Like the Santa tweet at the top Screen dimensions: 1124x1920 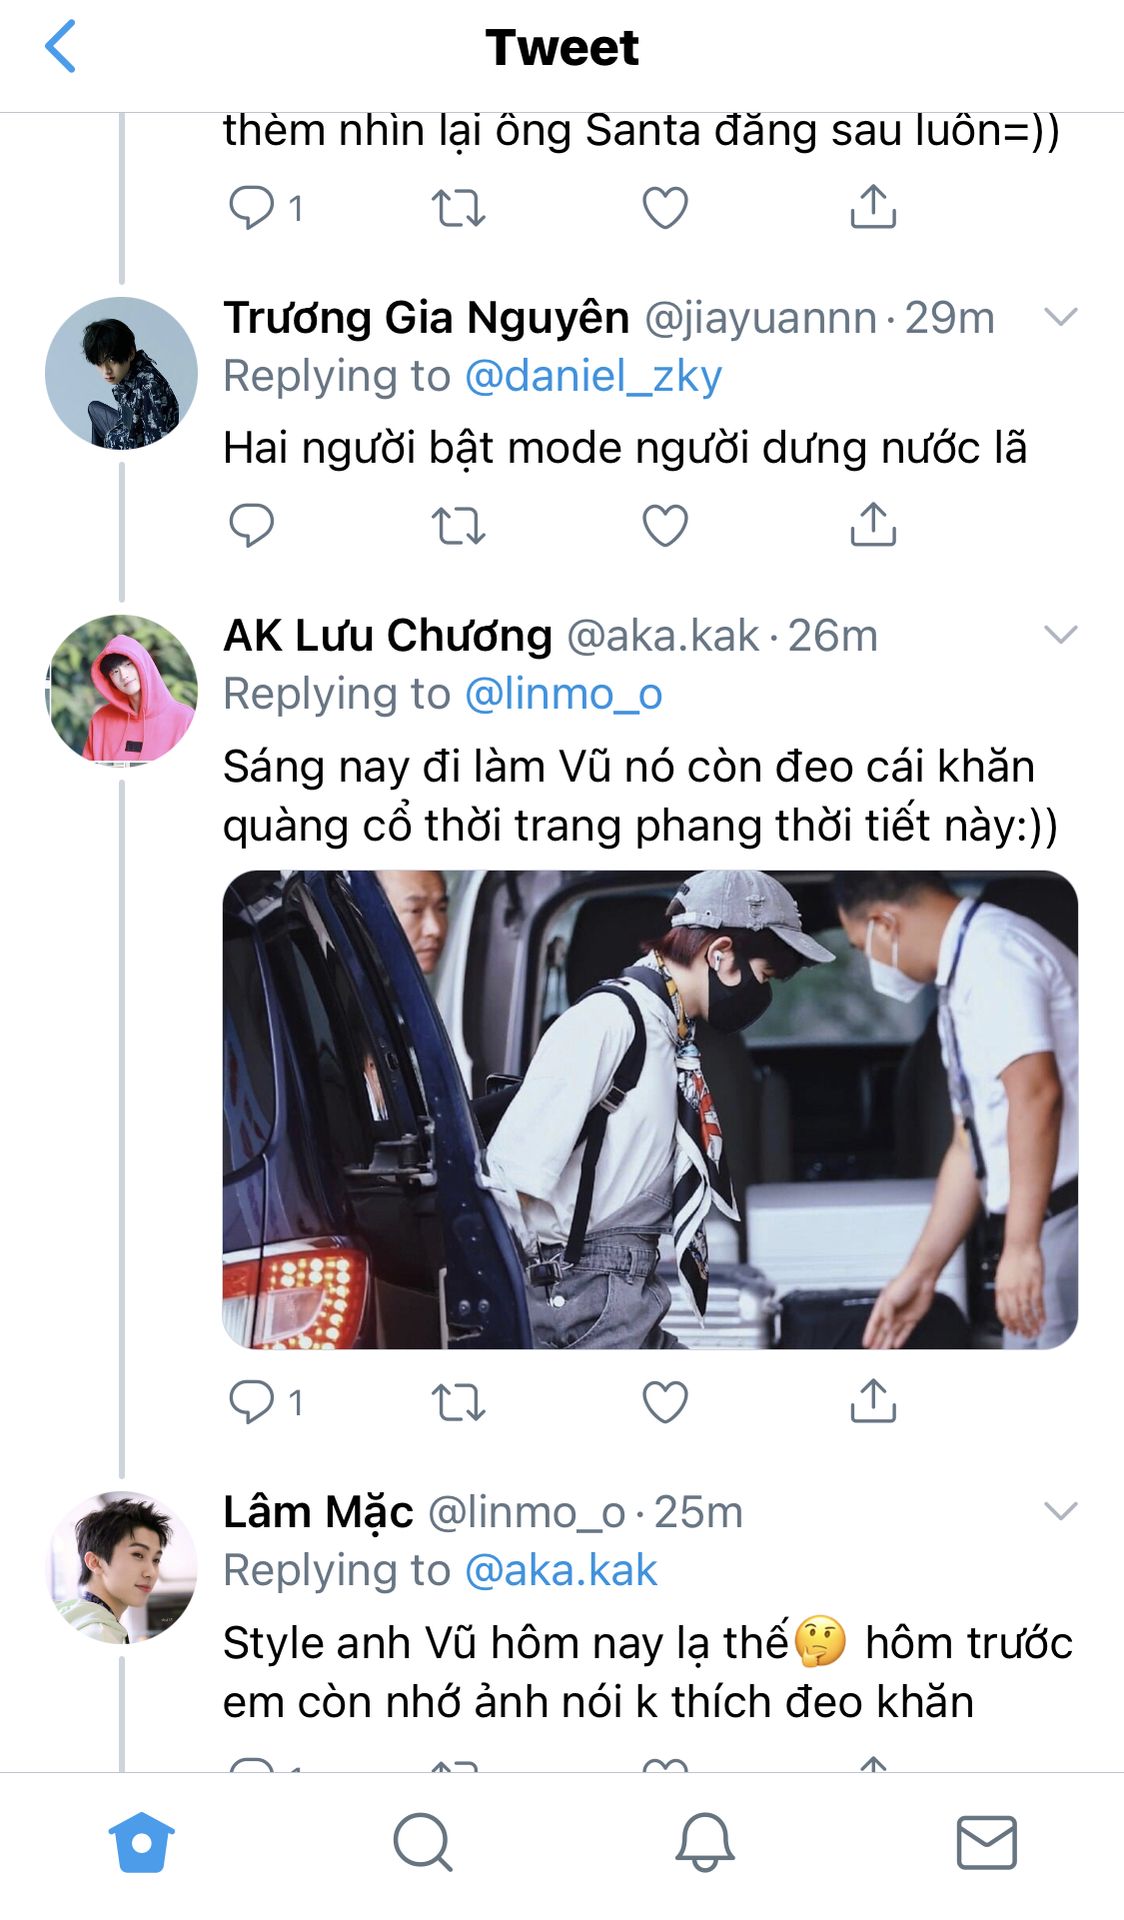(x=665, y=208)
